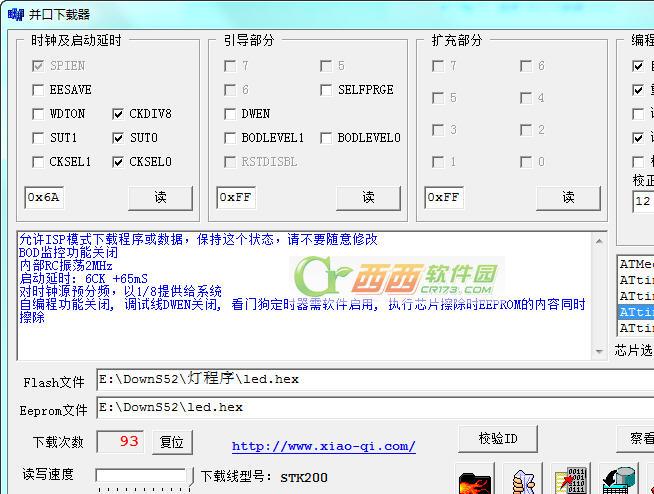This screenshot has width=654, height=494.
Task: Click the 0xFF field in 扩充部分 group
Action: pyautogui.click(x=444, y=197)
